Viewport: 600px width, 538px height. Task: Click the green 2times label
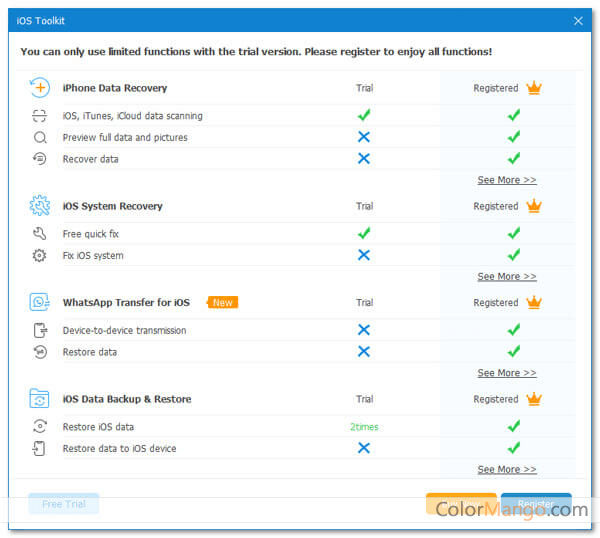(x=364, y=427)
